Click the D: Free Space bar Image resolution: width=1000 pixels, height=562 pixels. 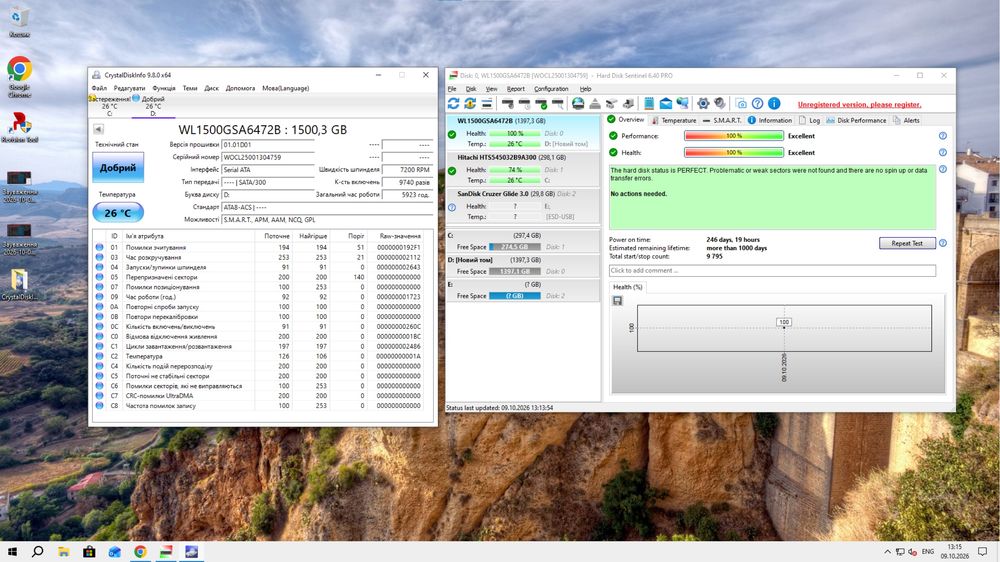coord(515,271)
